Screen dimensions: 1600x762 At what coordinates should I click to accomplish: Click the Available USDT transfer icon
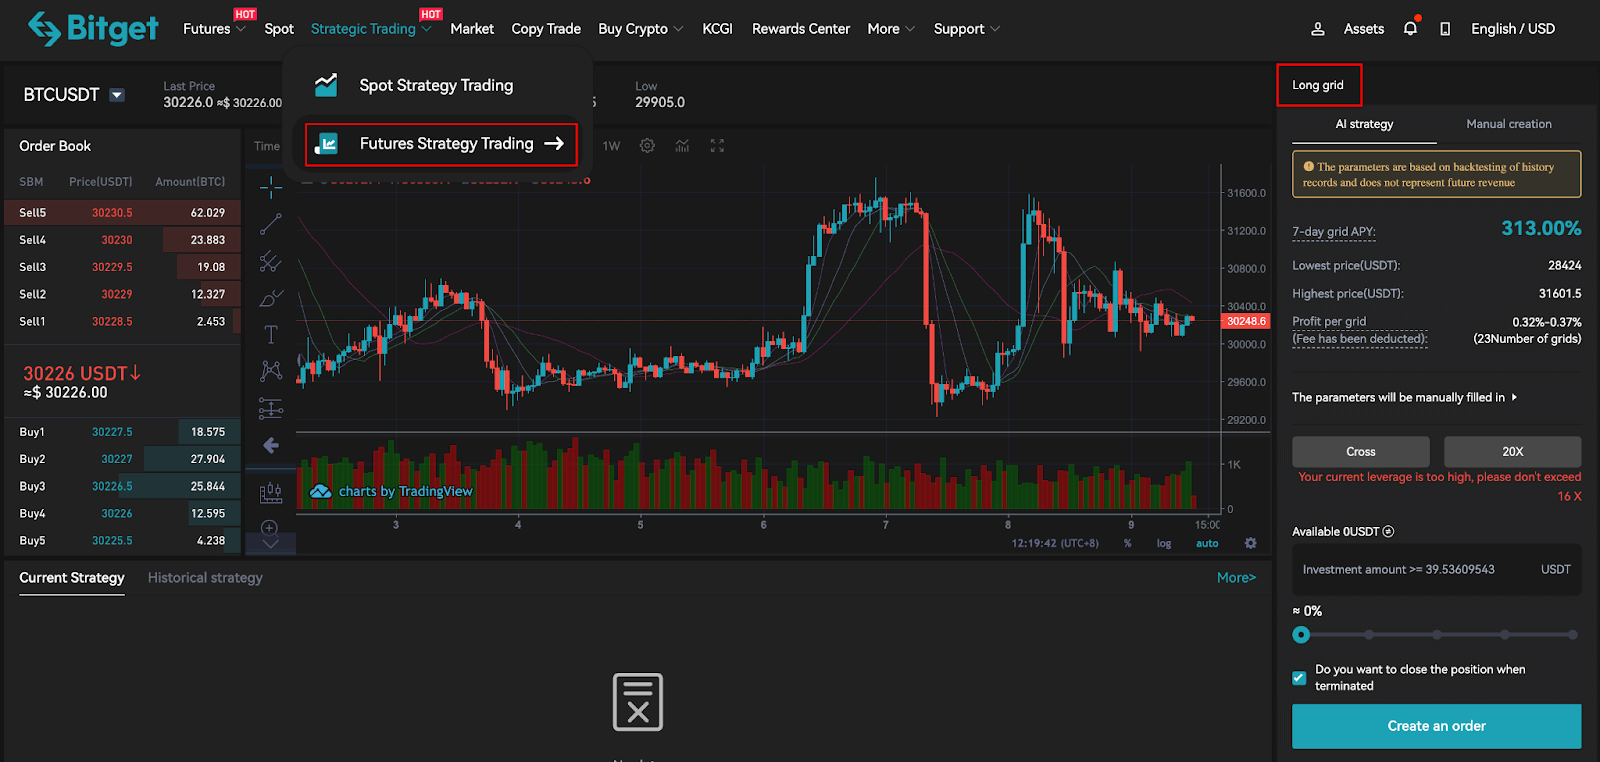tap(1388, 532)
